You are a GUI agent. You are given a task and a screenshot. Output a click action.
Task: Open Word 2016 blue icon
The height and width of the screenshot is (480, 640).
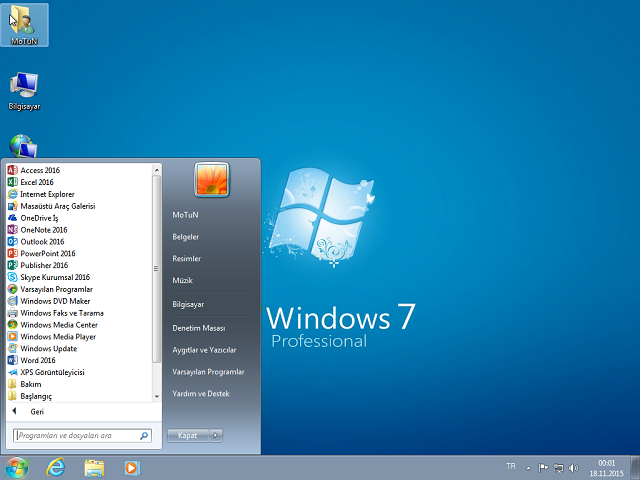(13, 360)
